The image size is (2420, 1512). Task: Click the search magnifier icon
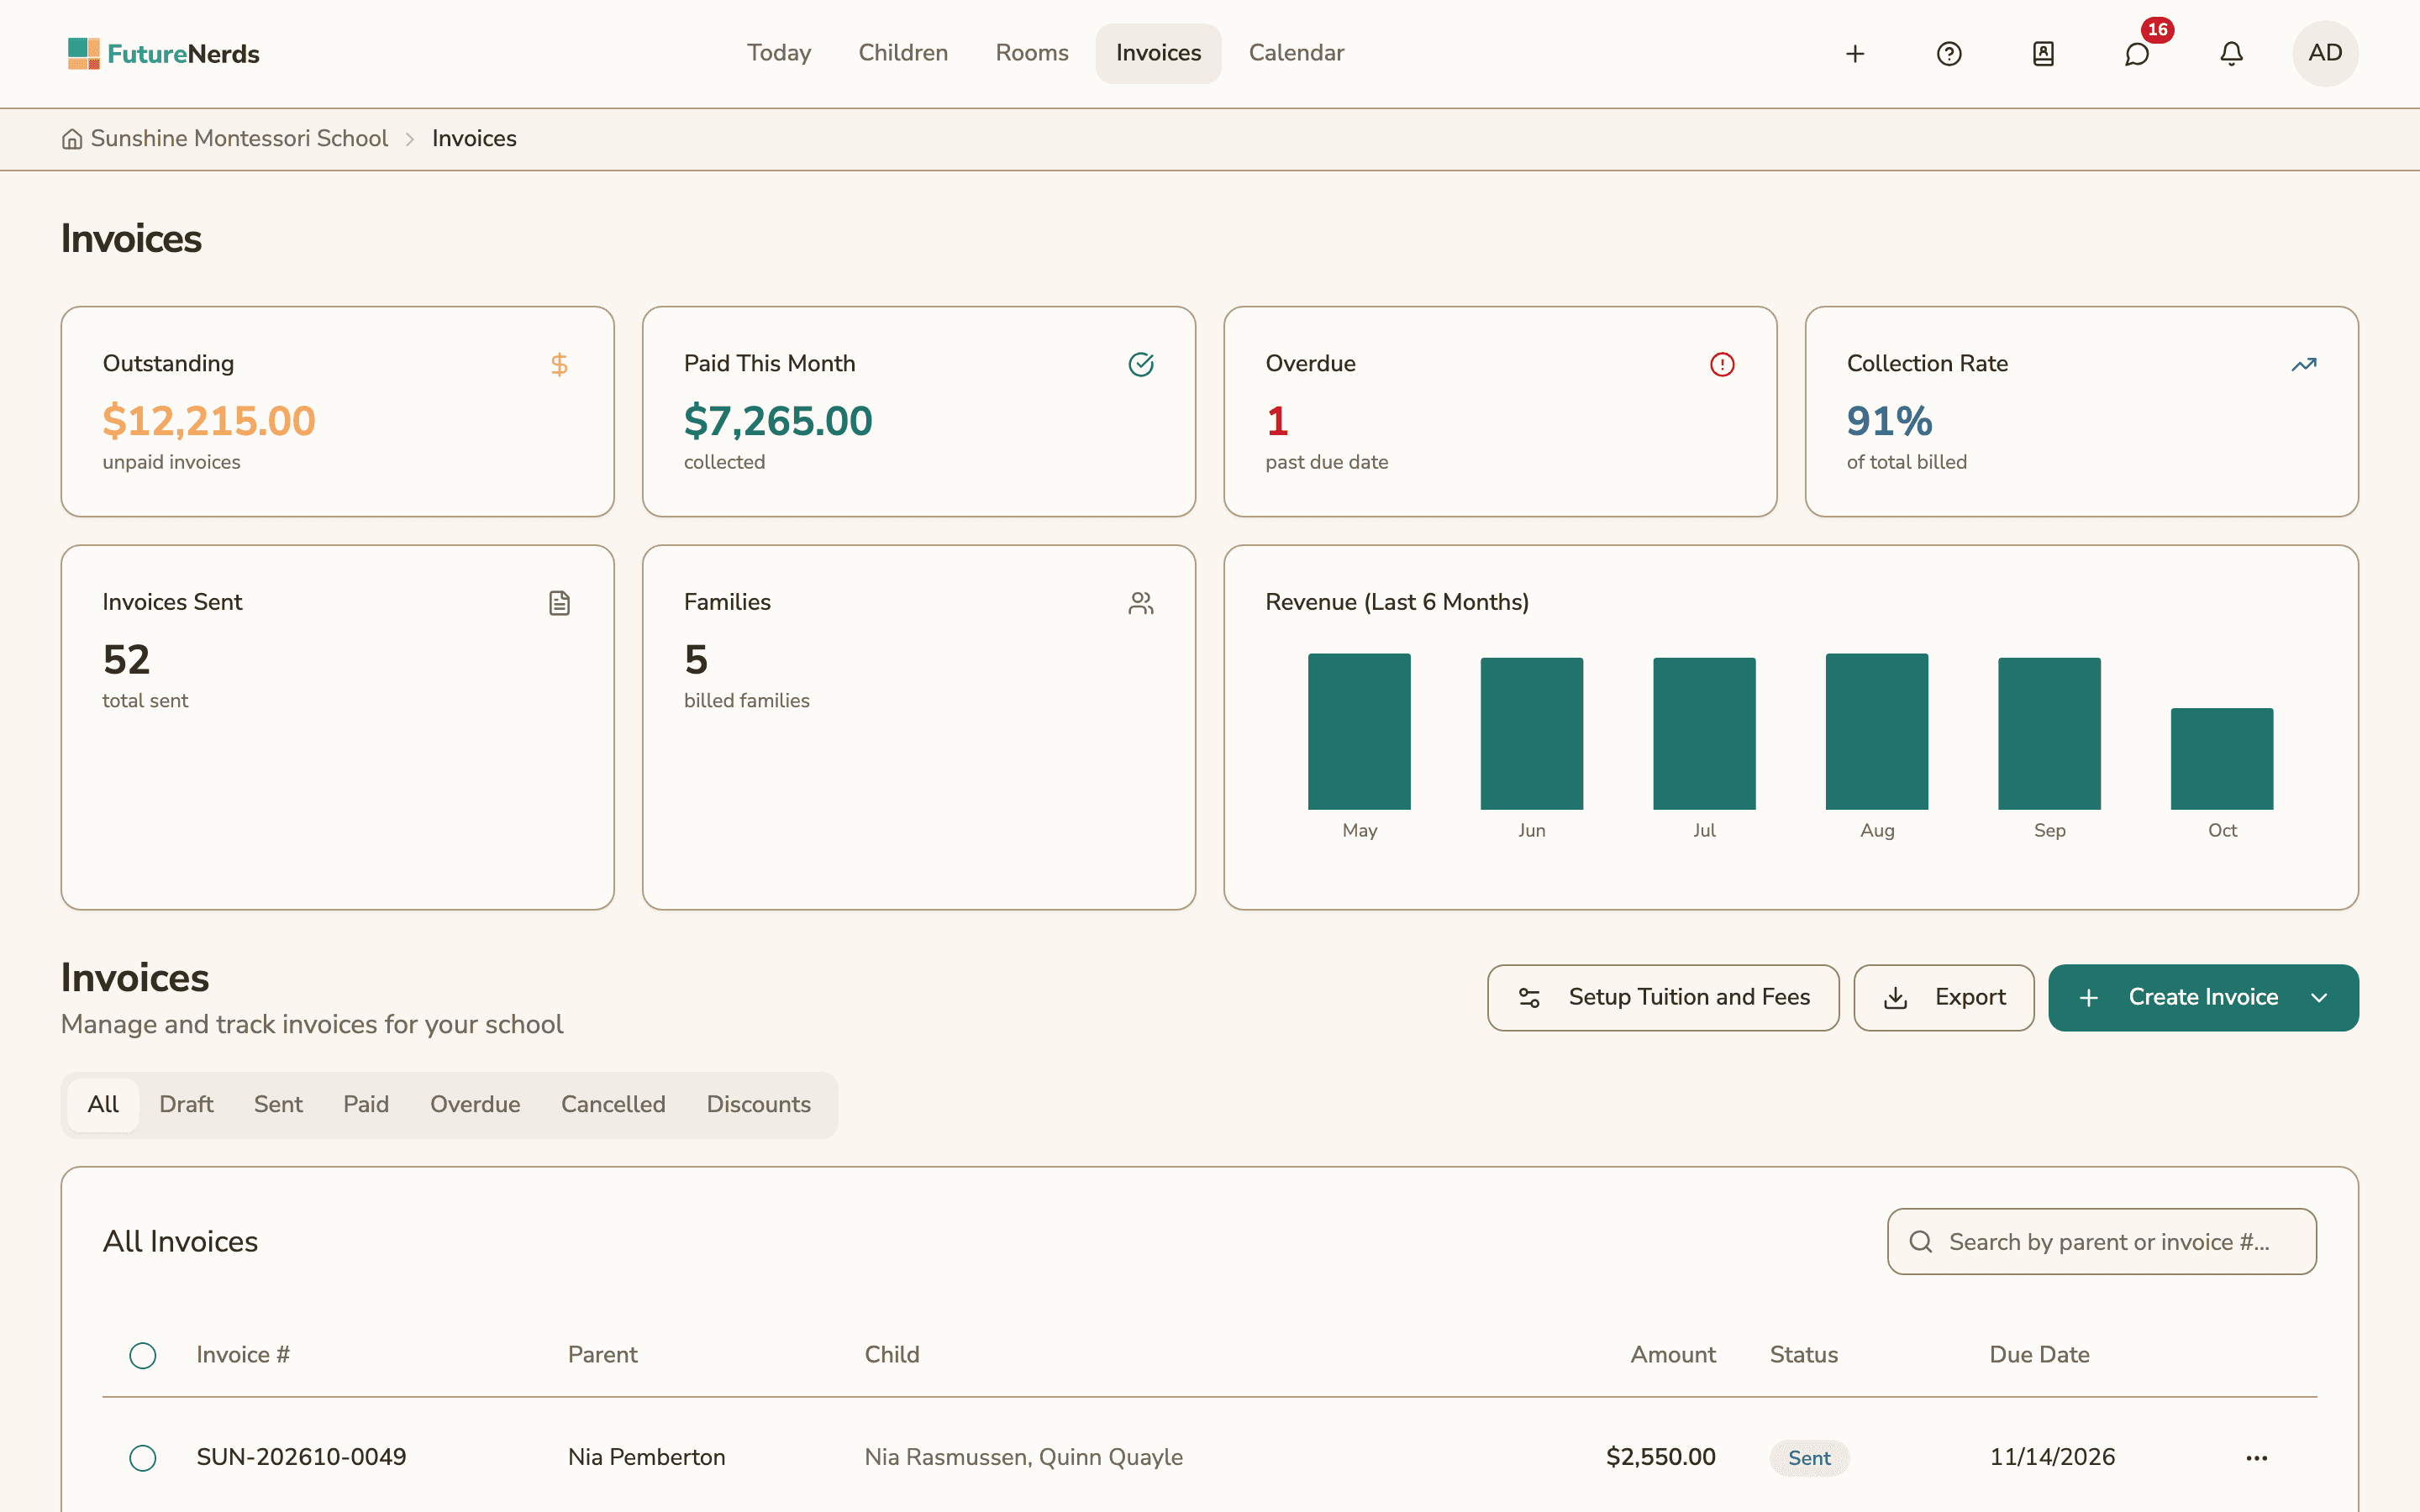pos(1920,1242)
